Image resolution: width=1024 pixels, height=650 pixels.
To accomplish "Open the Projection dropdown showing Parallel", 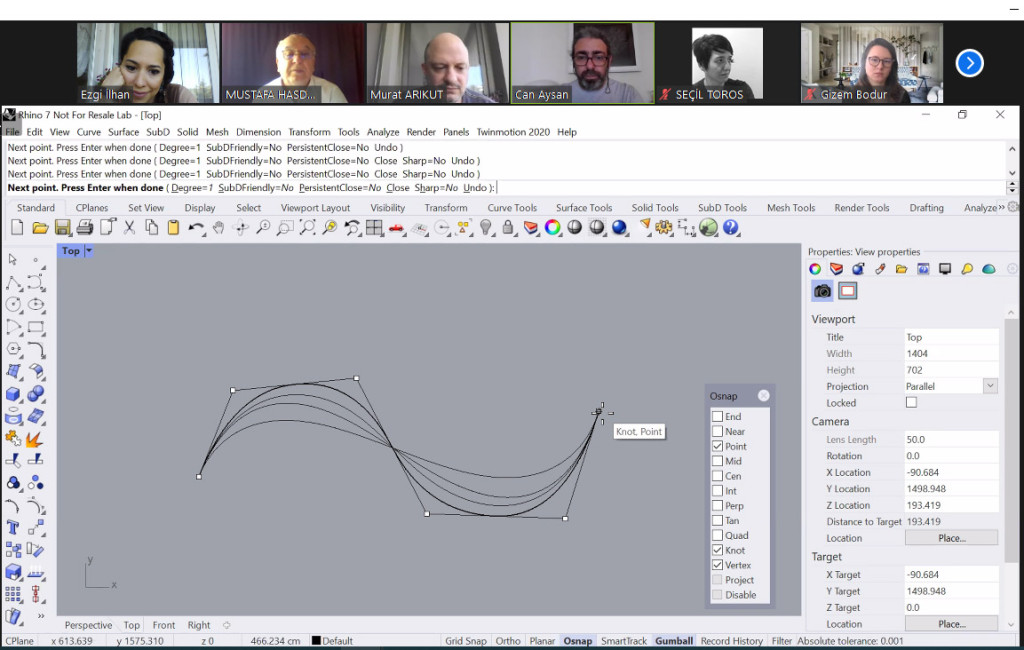I will (990, 386).
